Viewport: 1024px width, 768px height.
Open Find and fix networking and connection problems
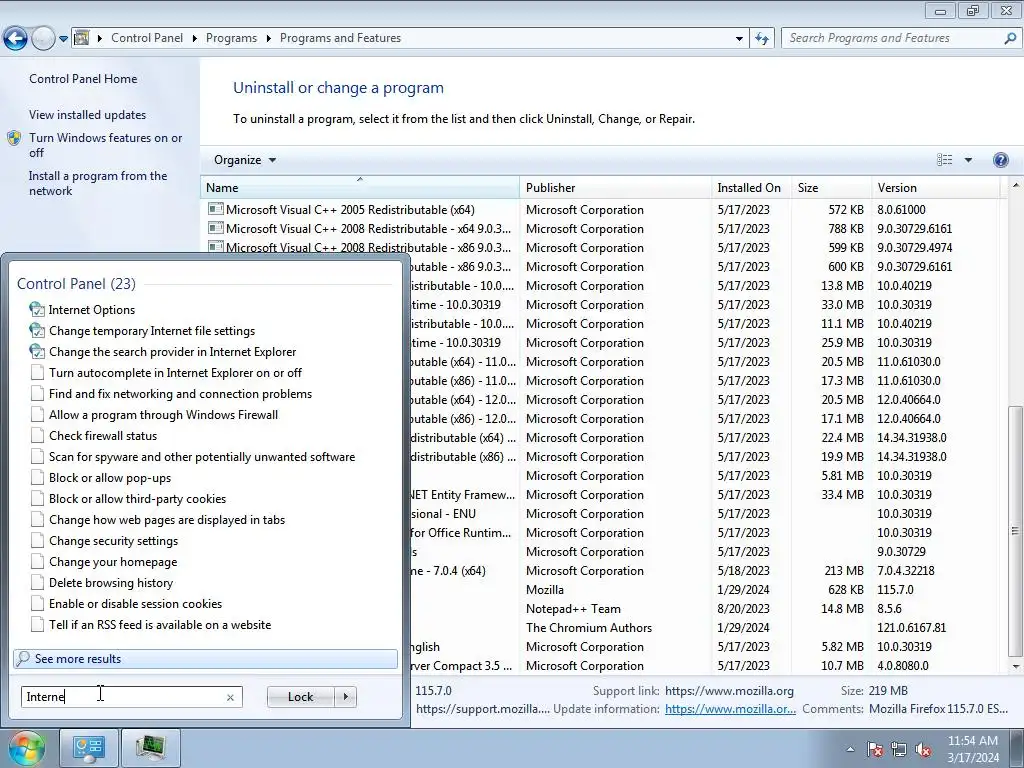click(x=180, y=394)
